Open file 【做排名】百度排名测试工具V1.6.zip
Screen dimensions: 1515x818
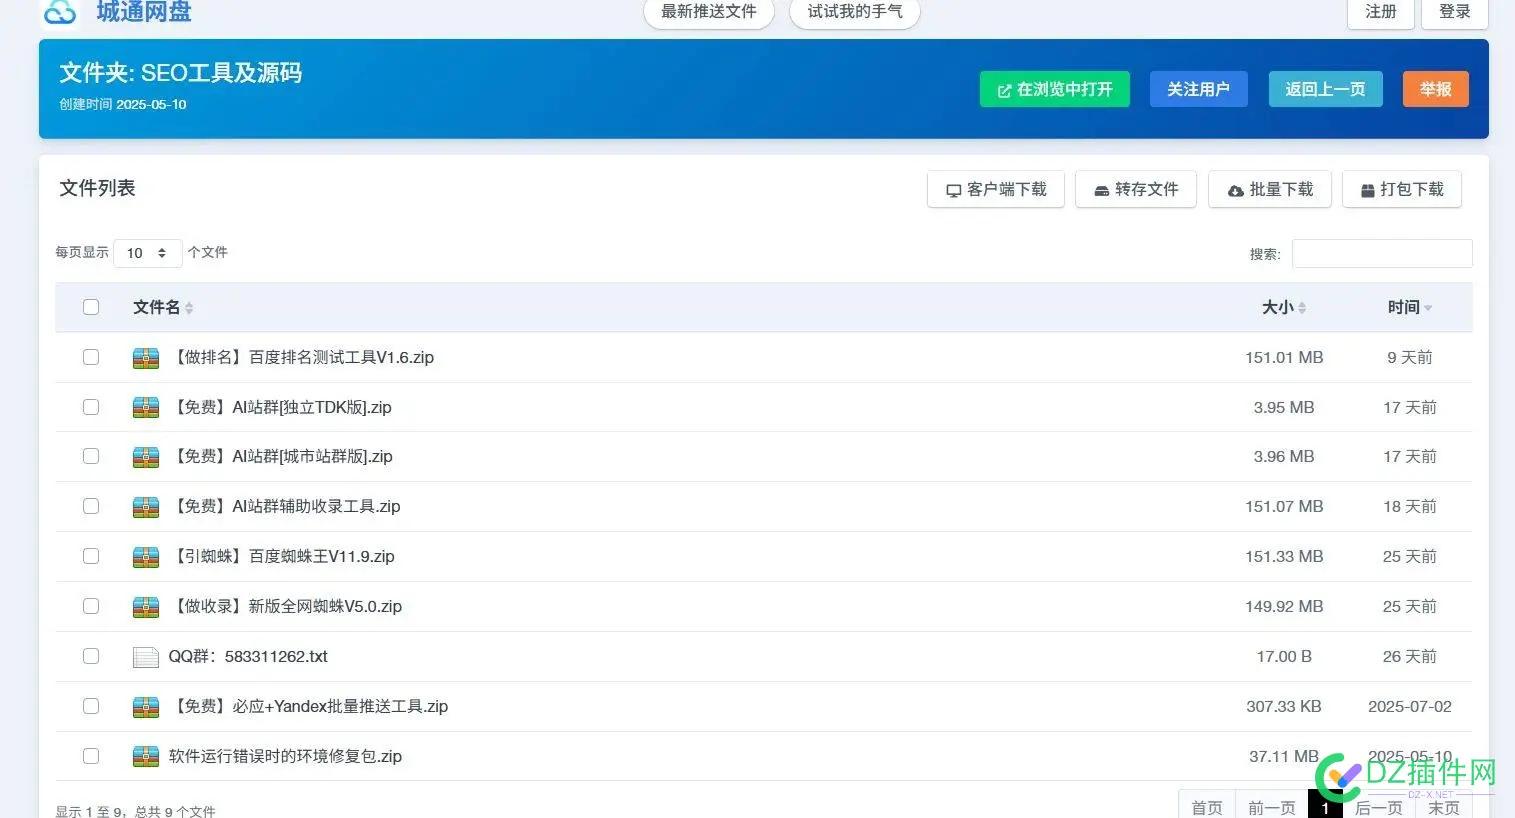(301, 357)
